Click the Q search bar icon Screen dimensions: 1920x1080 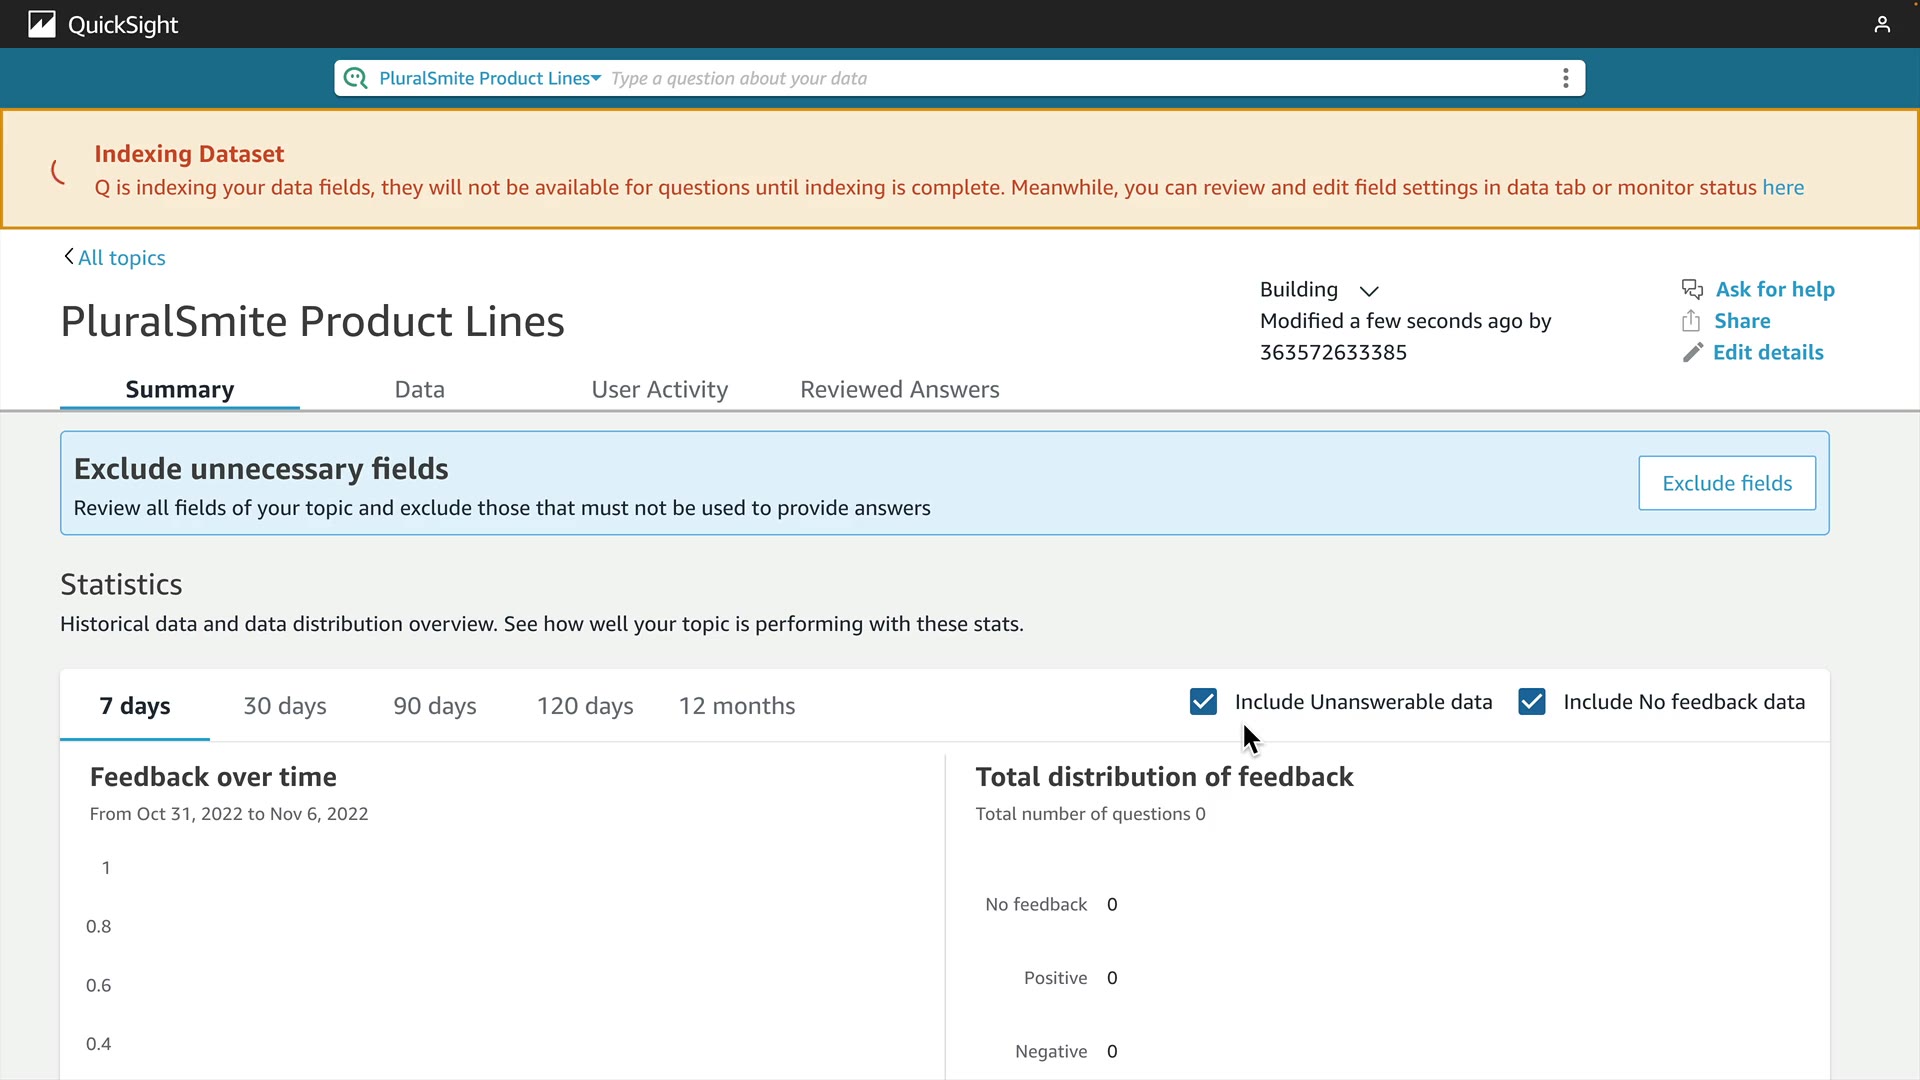pyautogui.click(x=355, y=78)
